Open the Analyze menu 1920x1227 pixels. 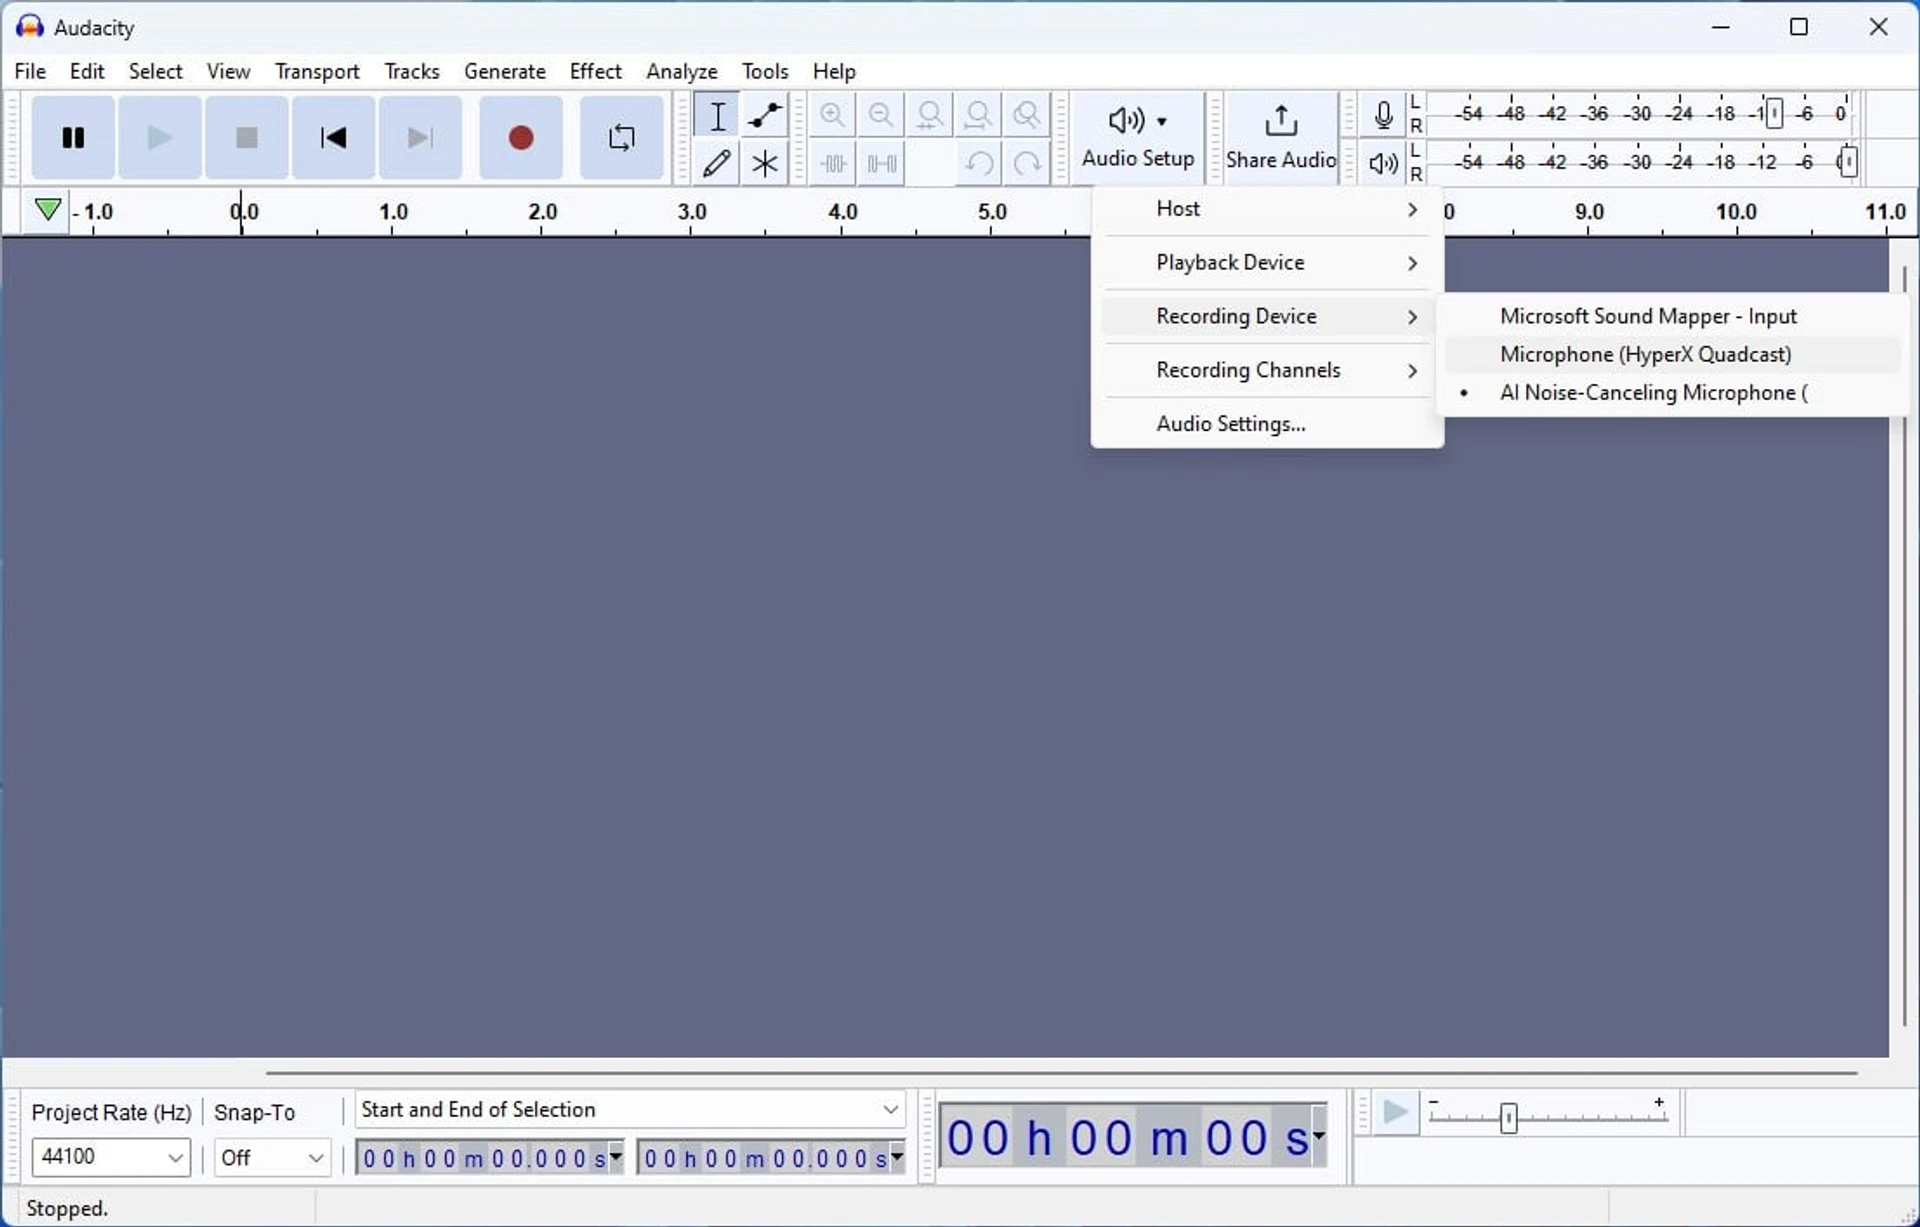coord(682,71)
